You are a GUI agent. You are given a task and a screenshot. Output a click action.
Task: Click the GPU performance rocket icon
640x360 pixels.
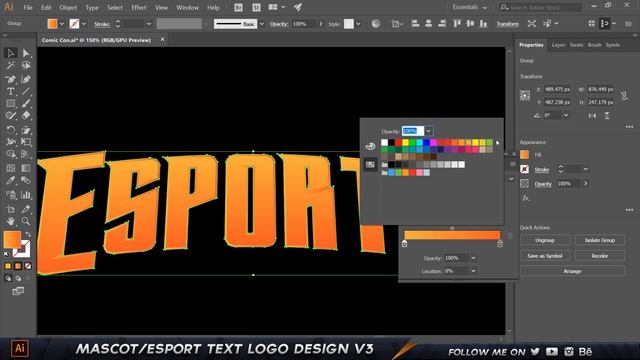point(298,7)
